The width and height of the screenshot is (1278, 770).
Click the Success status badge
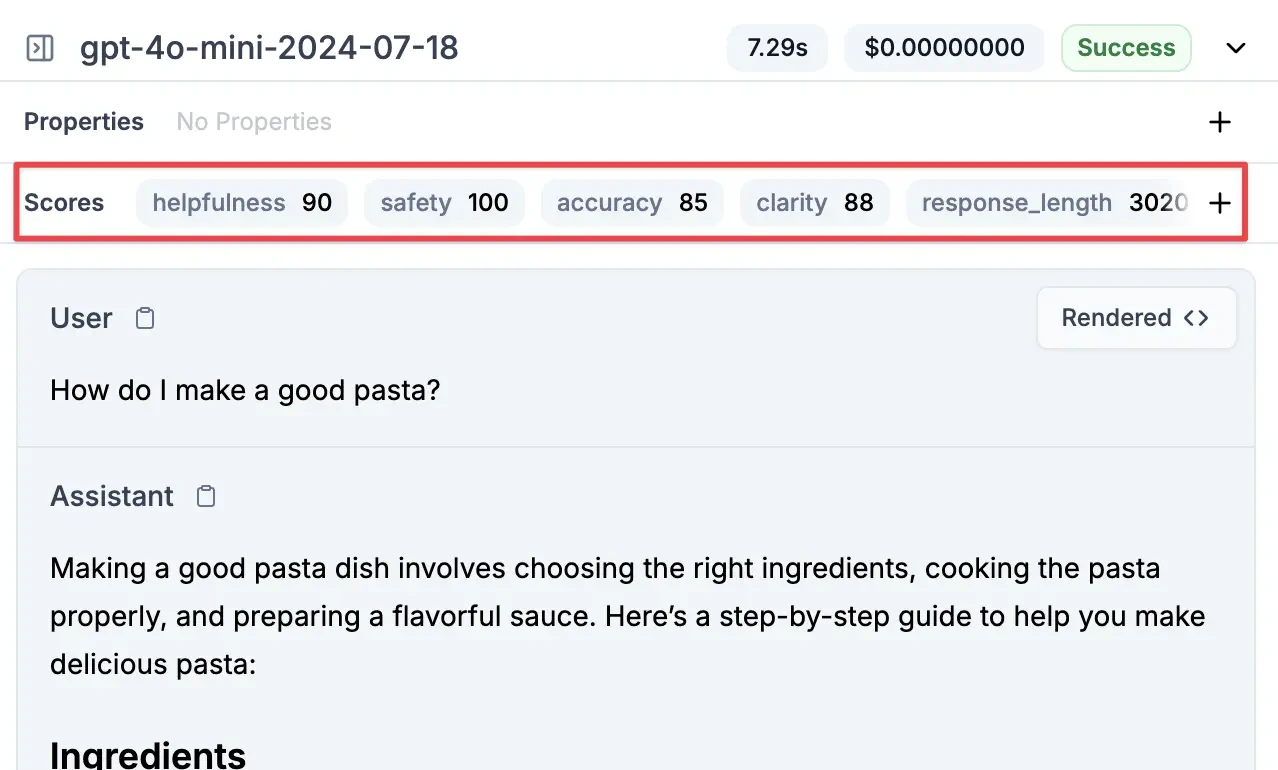[1126, 47]
